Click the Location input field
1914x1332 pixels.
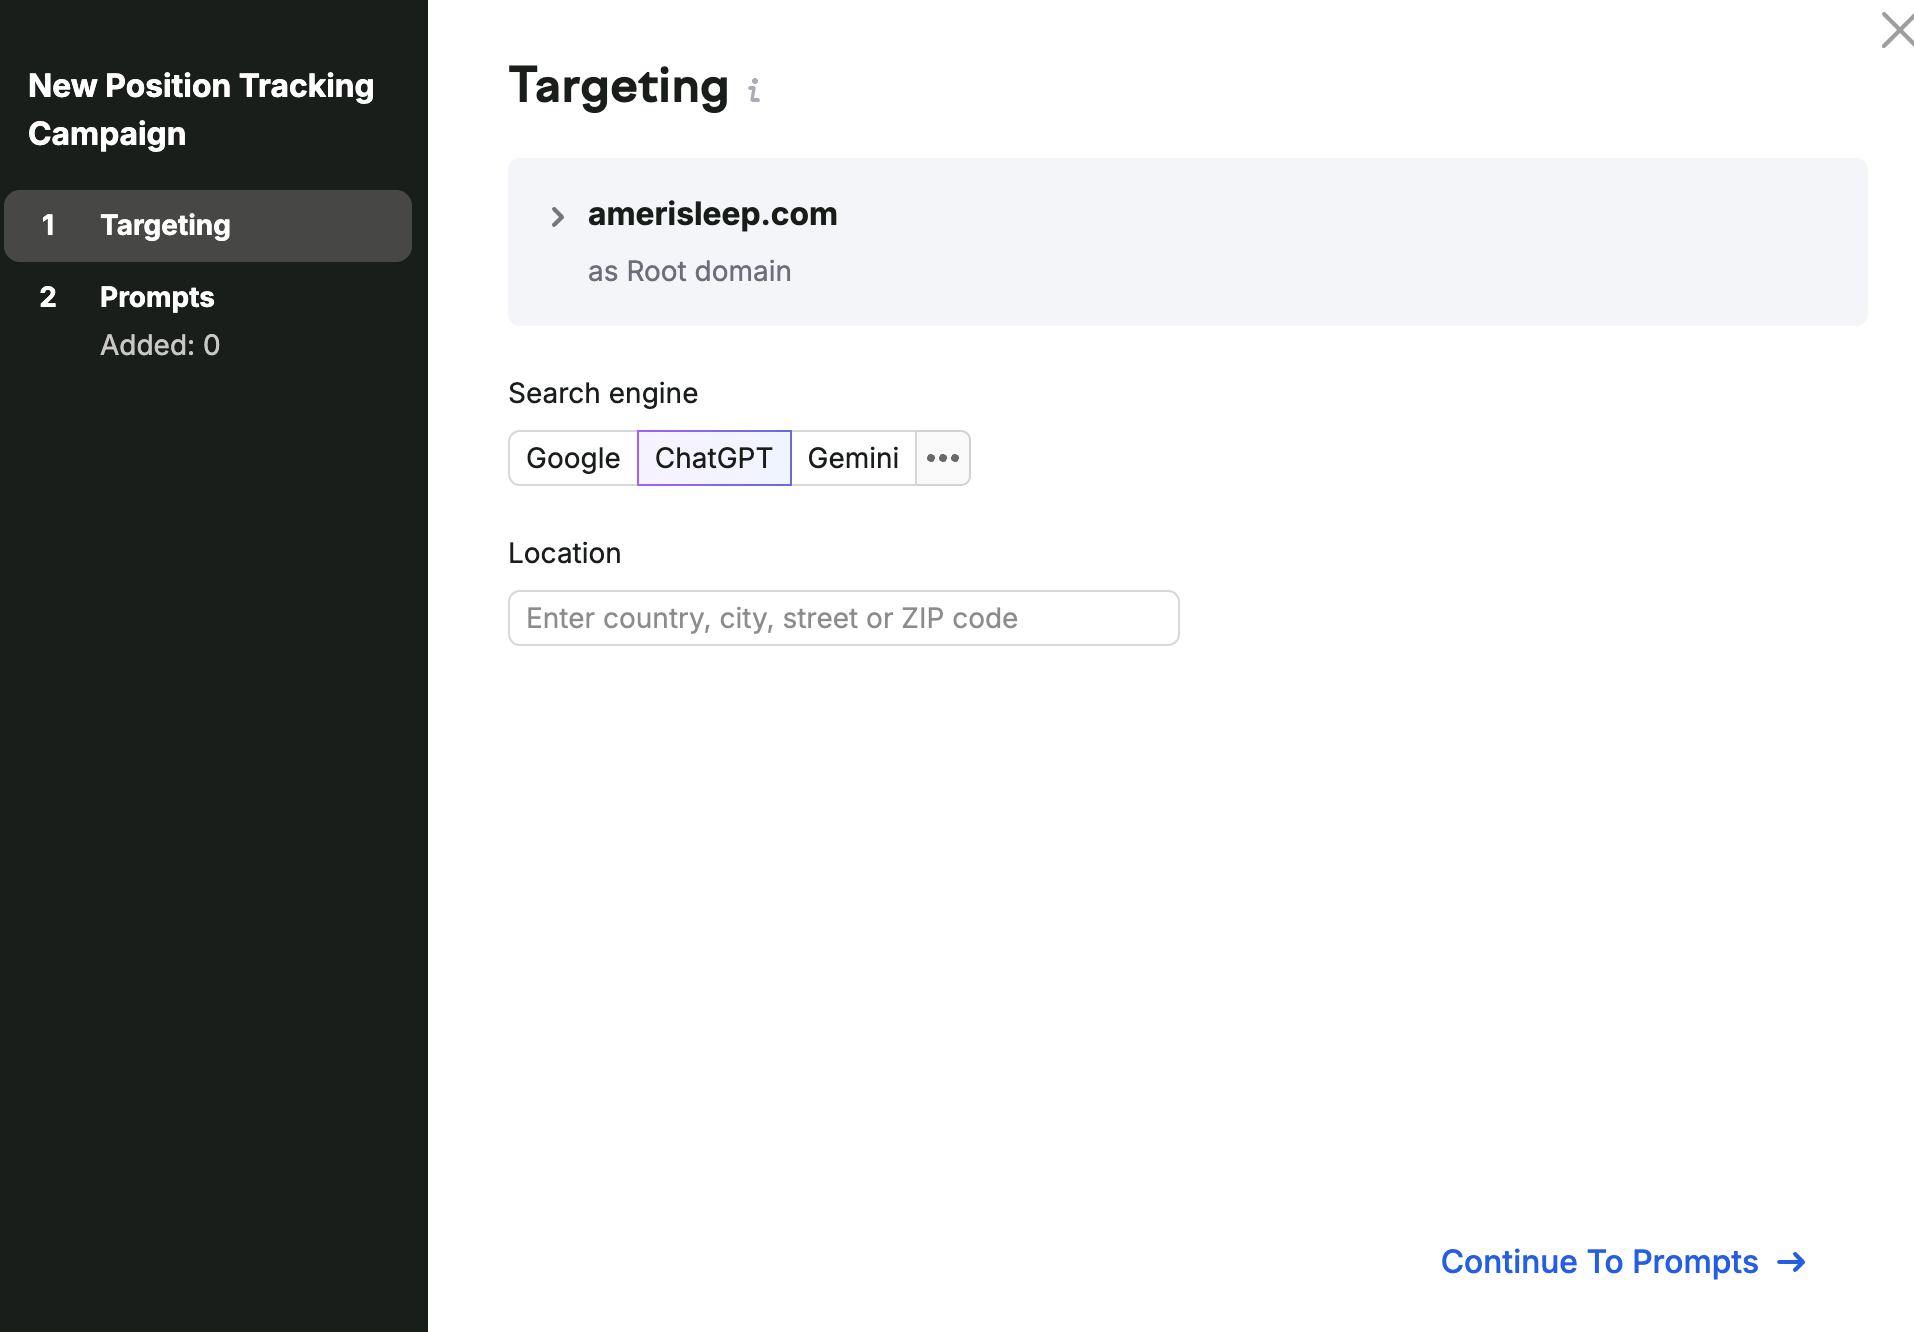tap(844, 618)
